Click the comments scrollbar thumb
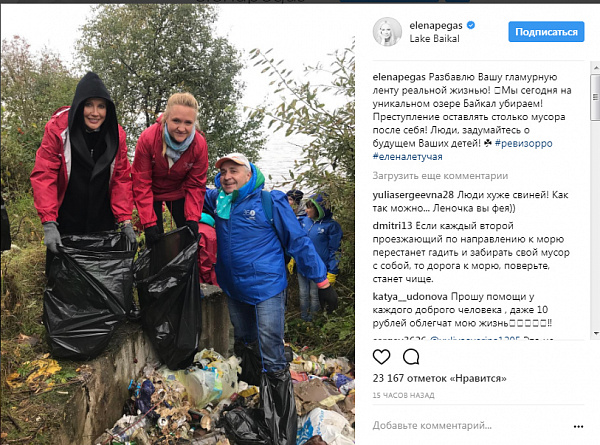Image resolution: width=600 pixels, height=445 pixels. pos(595,97)
